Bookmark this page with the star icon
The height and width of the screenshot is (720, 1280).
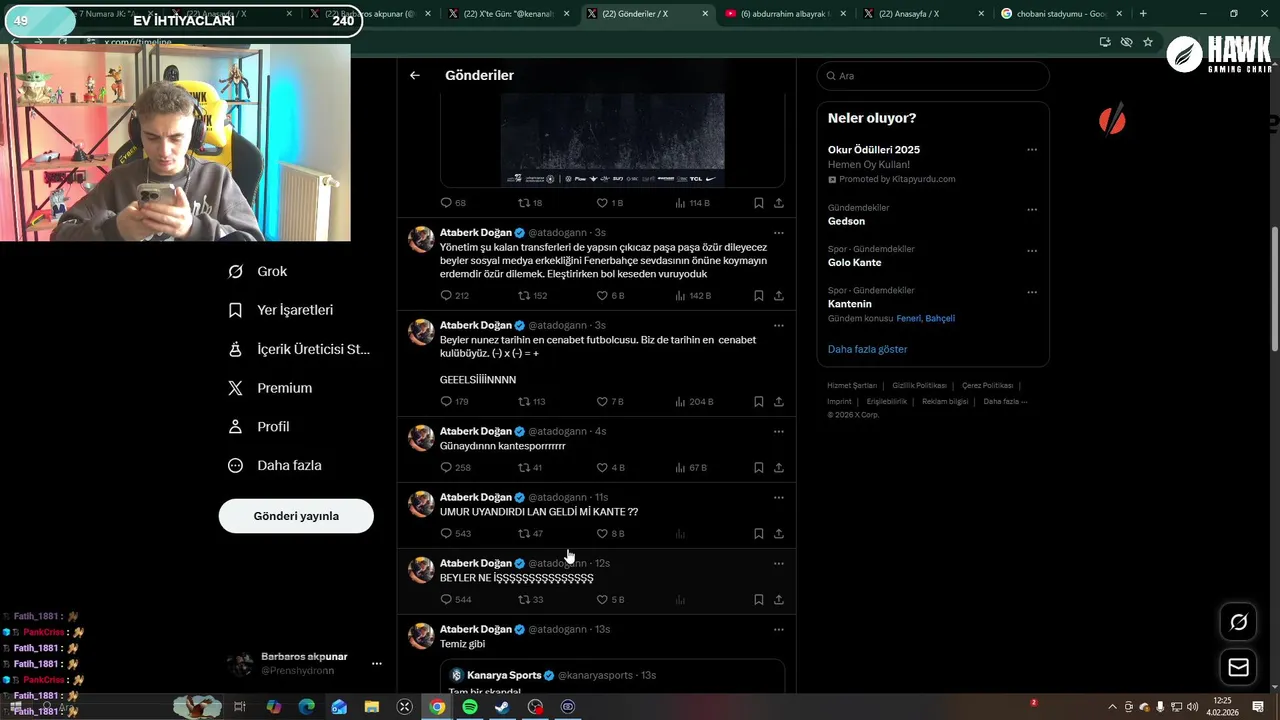click(x=1148, y=42)
